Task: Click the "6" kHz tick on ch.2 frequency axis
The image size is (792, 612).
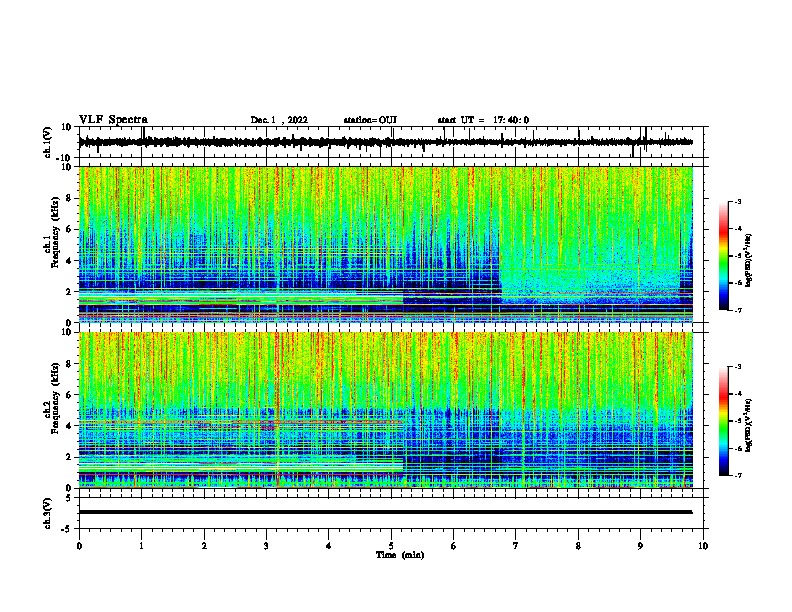Action: (71, 395)
